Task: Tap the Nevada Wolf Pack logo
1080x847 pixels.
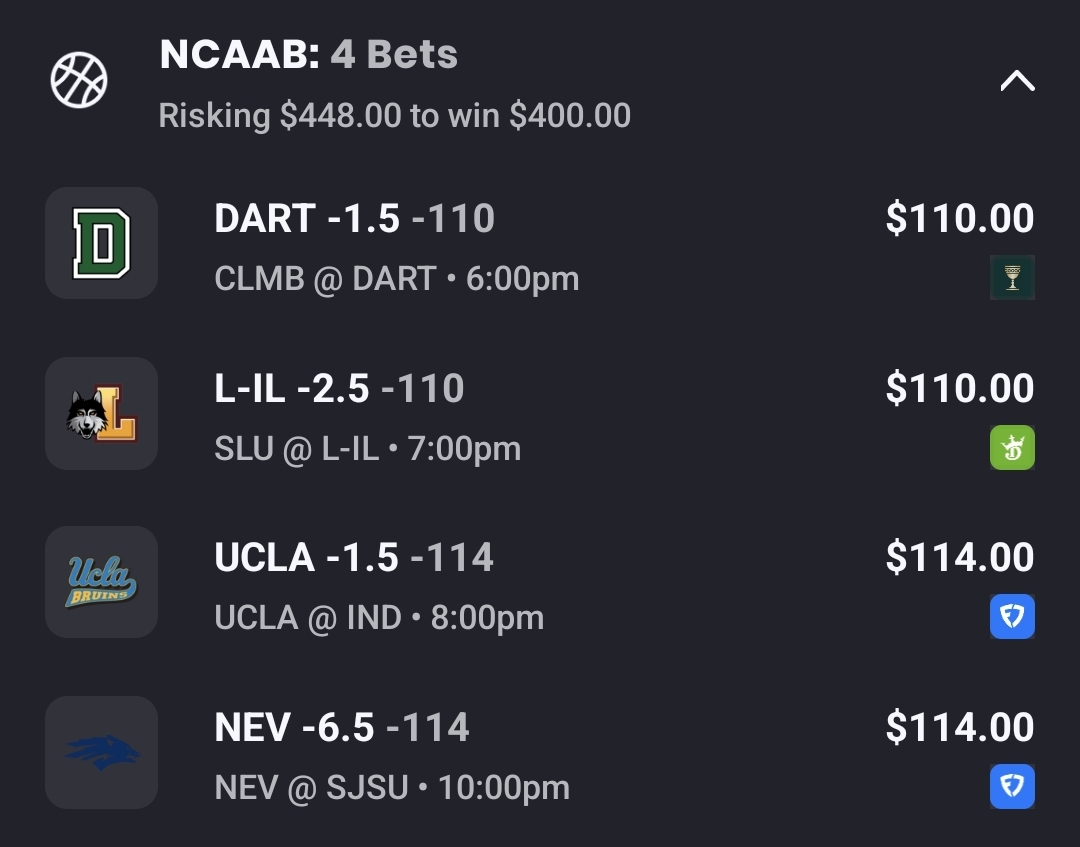Action: (101, 752)
